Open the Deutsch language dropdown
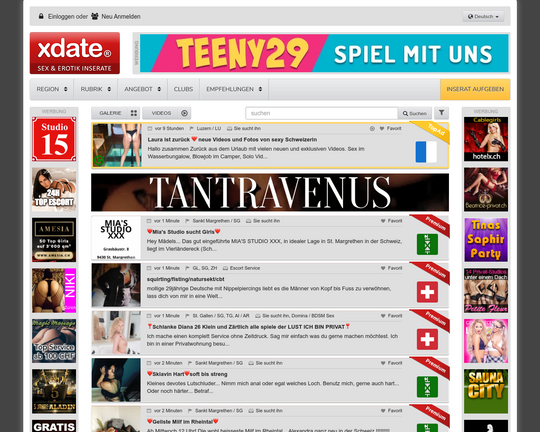The height and width of the screenshot is (432, 540). click(483, 16)
